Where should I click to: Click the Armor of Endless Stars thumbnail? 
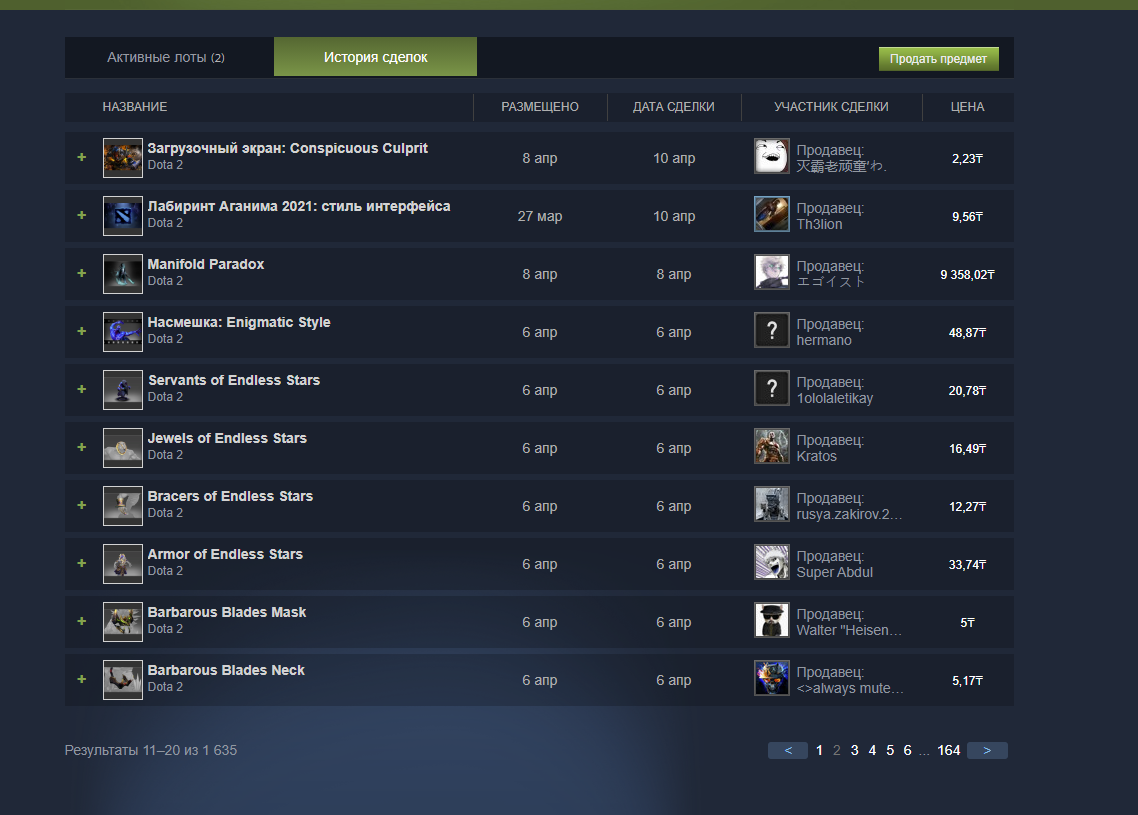coord(122,563)
